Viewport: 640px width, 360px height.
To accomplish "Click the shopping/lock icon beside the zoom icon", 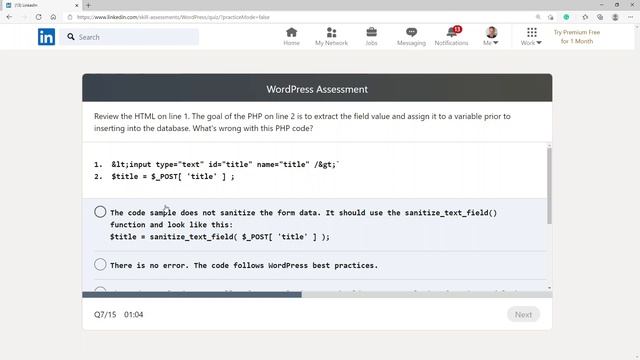I will pyautogui.click(x=551, y=17).
